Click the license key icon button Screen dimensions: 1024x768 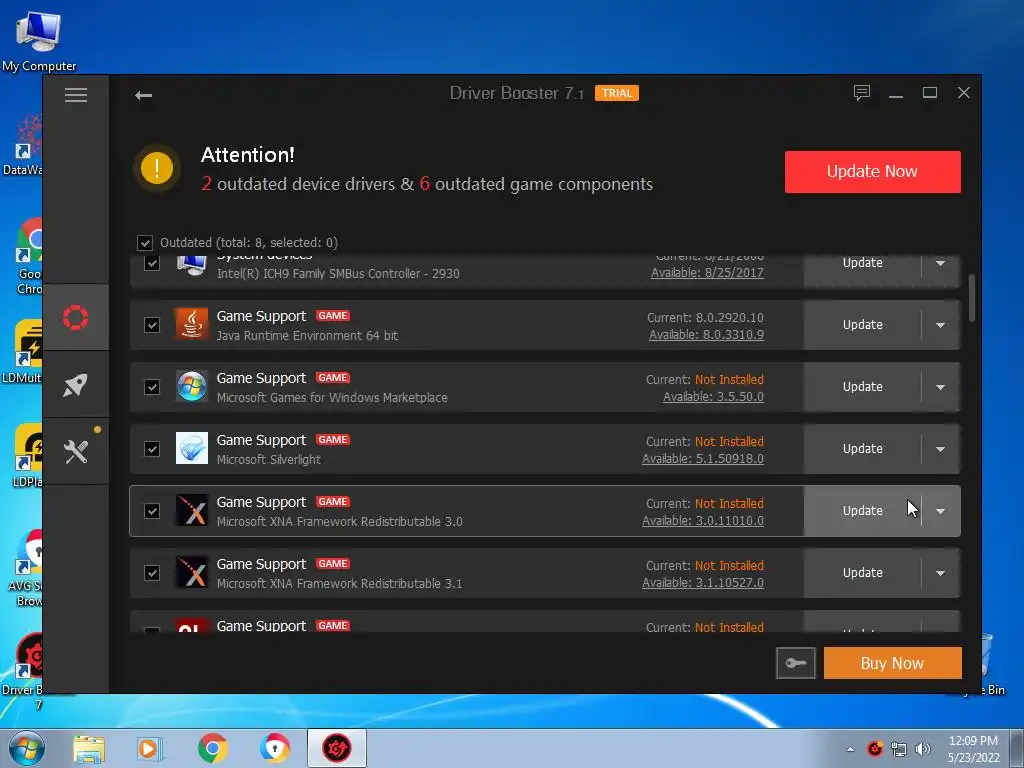(x=795, y=663)
